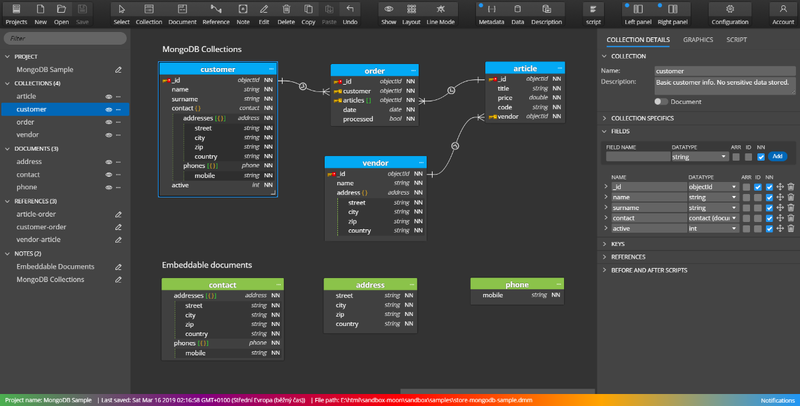This screenshot has width=800, height=406.
Task: Click the Line Mode toolbar icon
Action: point(441,12)
